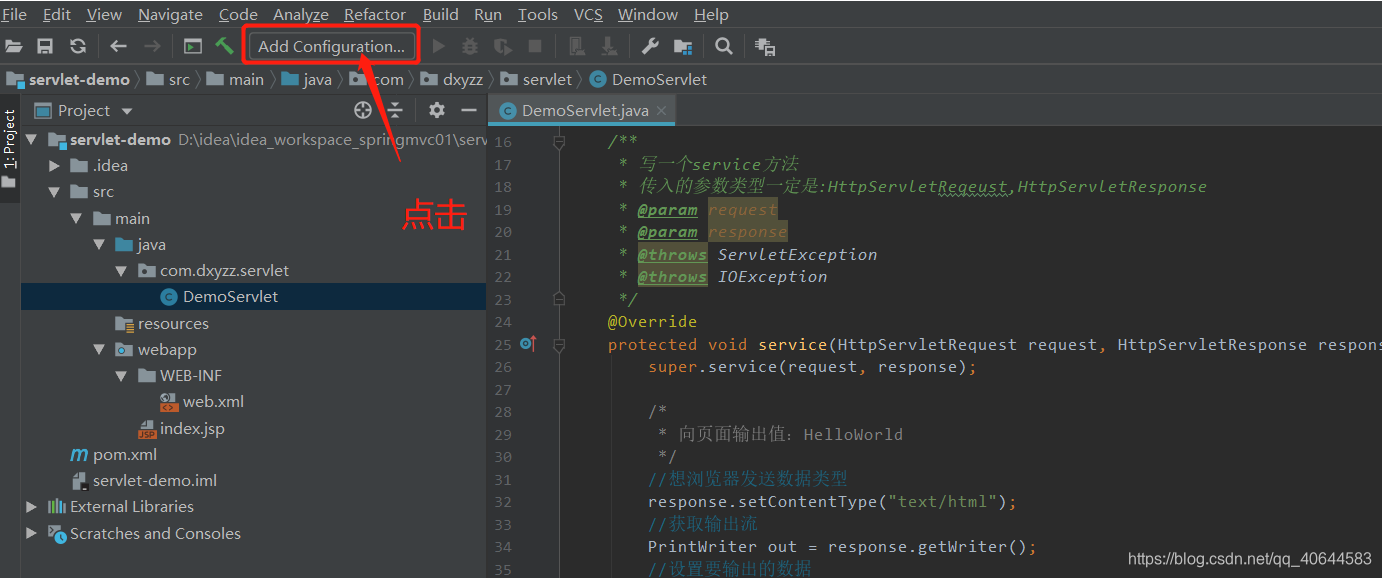Click the Run with Coverage icon
1382x578 pixels.
[x=503, y=46]
